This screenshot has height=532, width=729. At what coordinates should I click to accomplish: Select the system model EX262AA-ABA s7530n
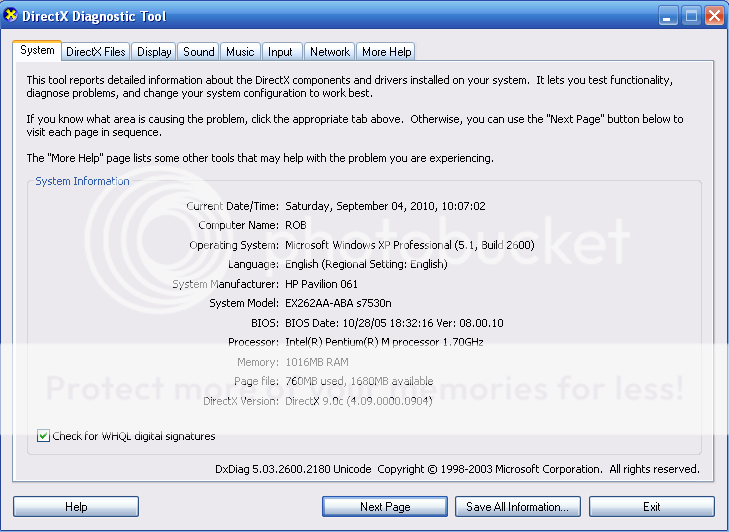pos(338,303)
